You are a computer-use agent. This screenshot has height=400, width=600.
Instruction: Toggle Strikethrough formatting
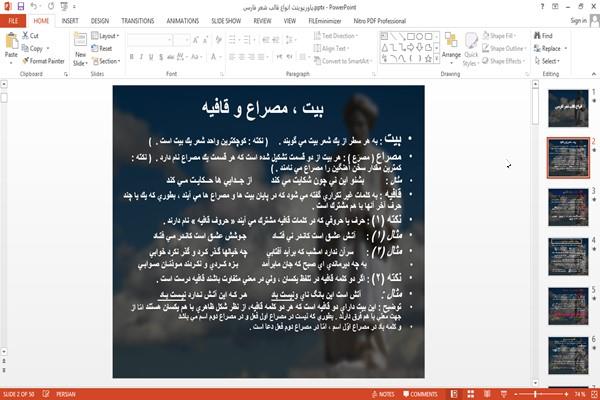tap(171, 57)
